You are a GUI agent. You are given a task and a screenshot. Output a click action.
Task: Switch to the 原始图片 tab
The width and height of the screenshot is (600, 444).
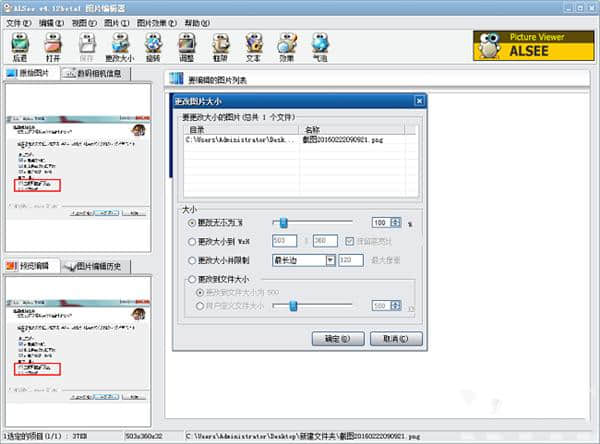coord(32,73)
